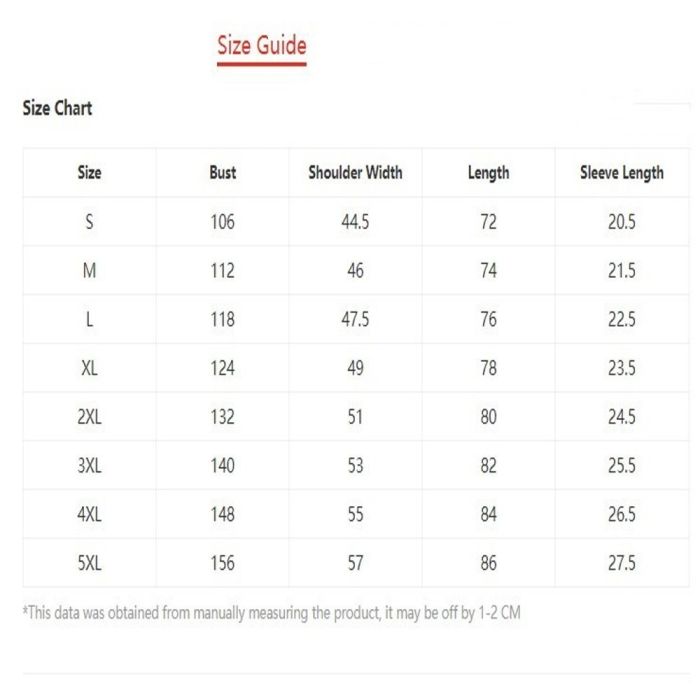Click bust value 140 in 3XL row

point(223,466)
